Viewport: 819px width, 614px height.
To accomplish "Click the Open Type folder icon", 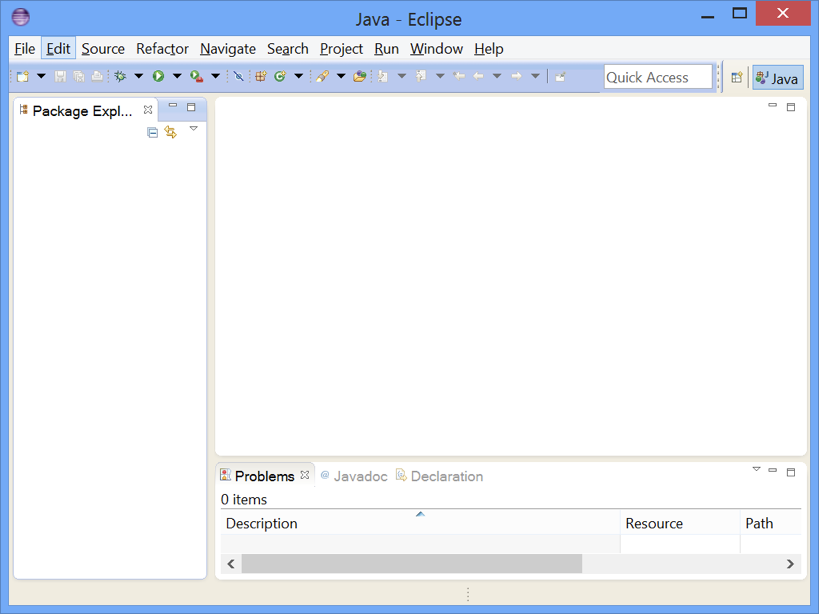I will tap(360, 77).
